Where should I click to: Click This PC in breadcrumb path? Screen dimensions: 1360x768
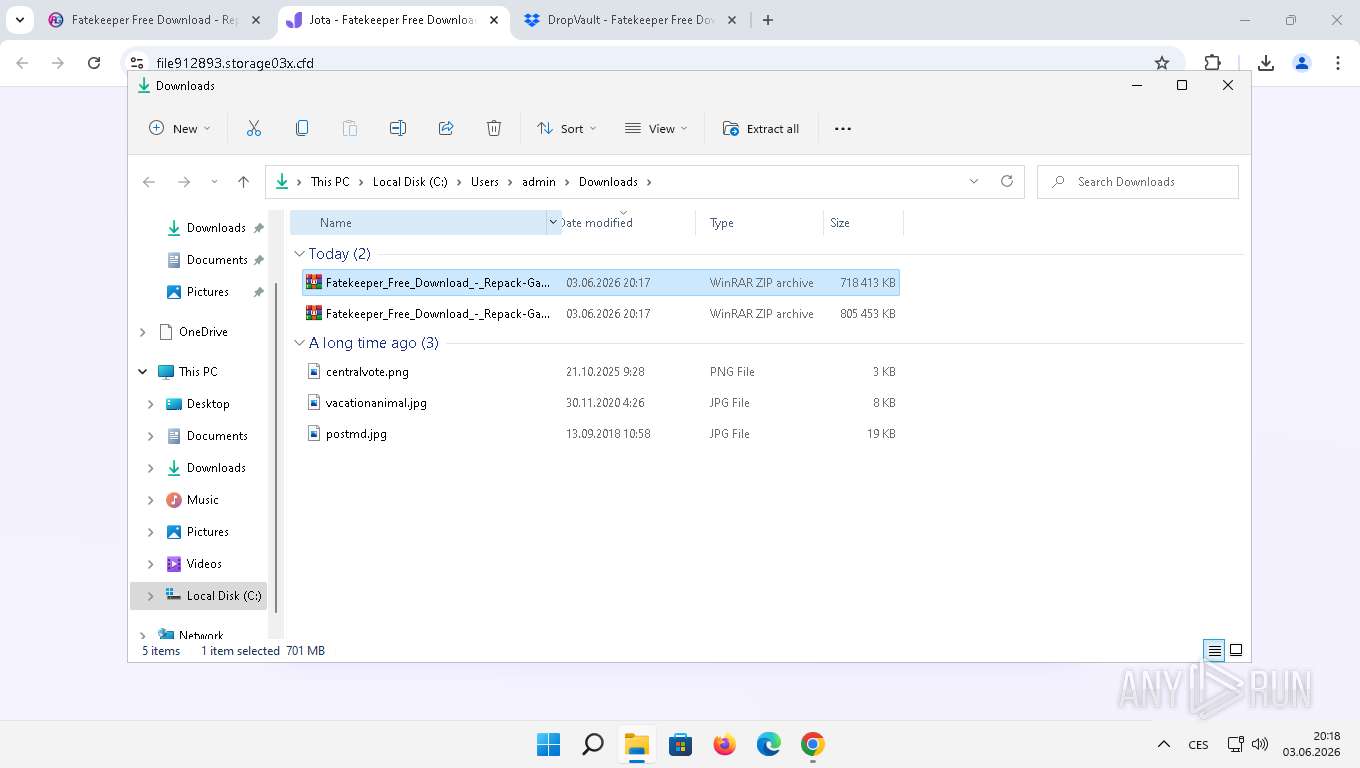330,181
